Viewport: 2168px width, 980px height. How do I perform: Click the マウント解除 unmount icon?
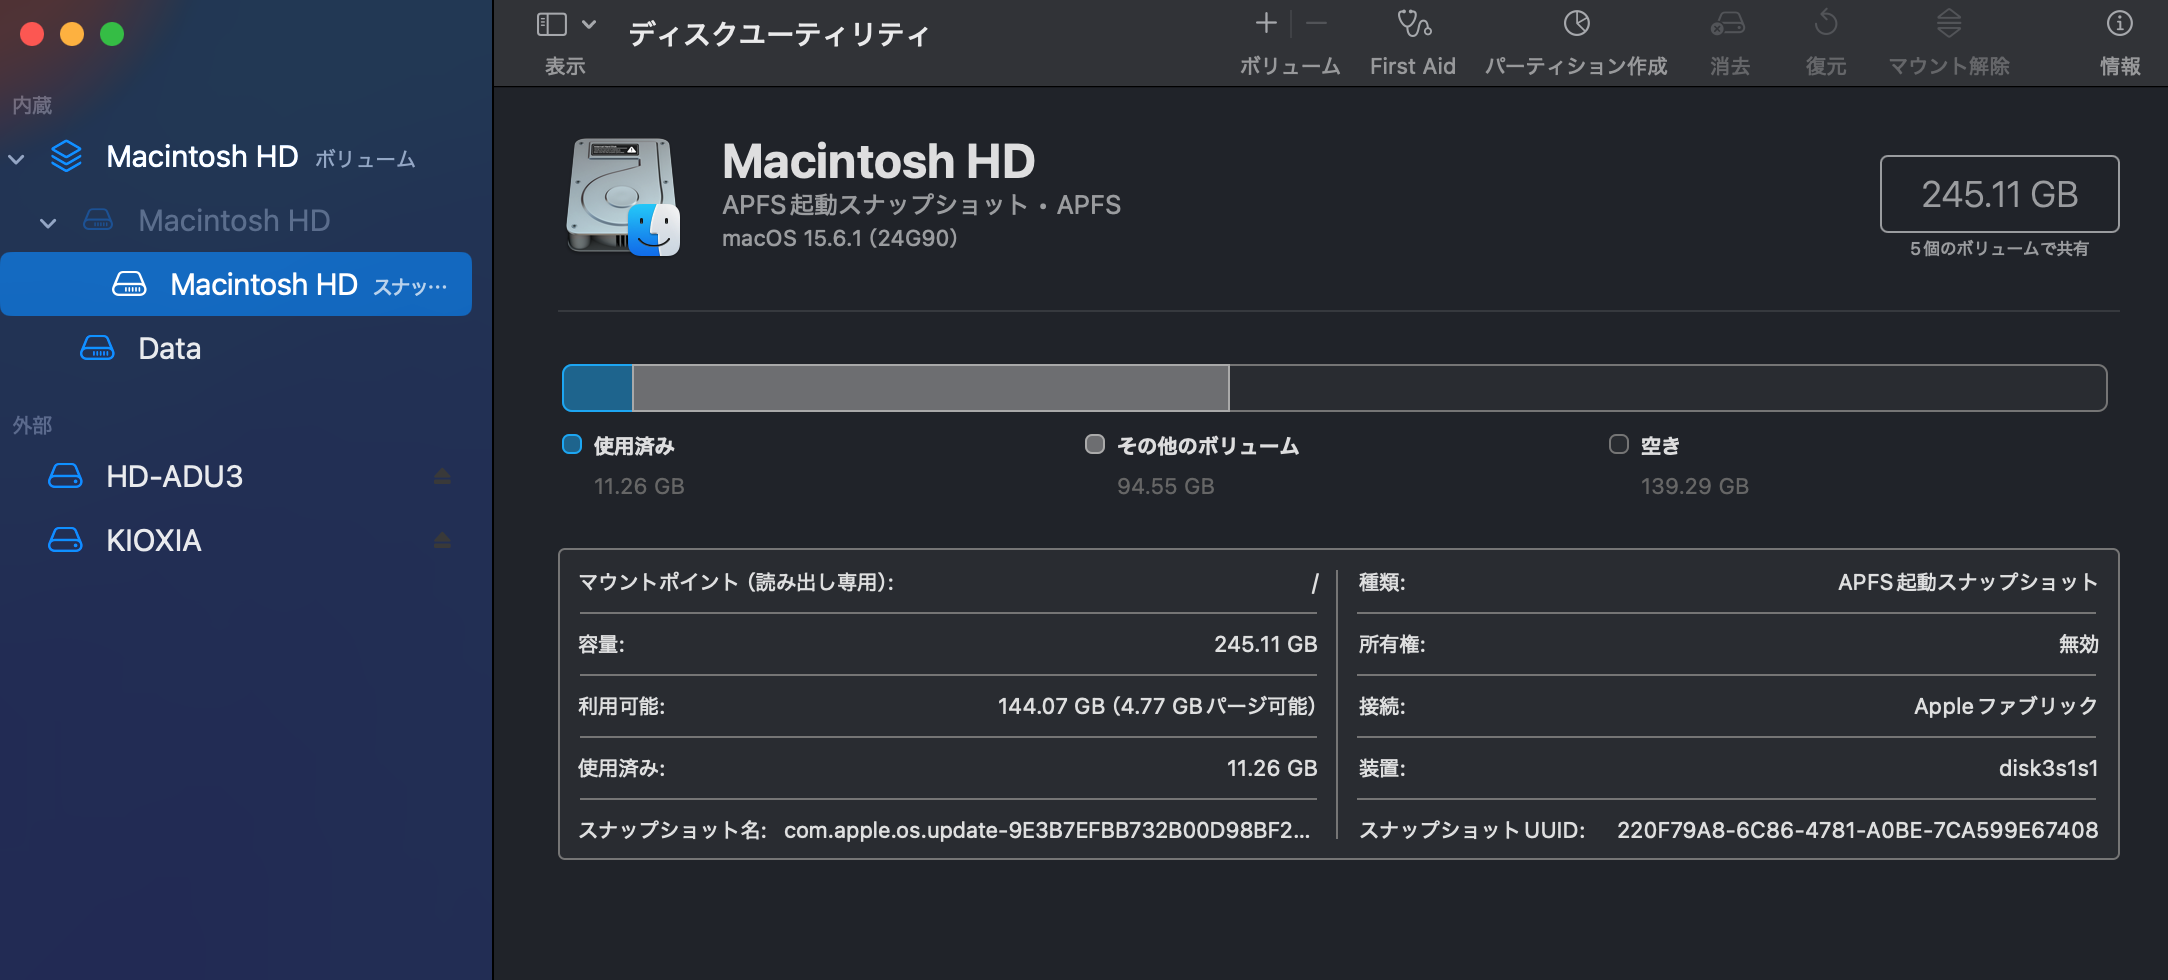tap(1949, 23)
